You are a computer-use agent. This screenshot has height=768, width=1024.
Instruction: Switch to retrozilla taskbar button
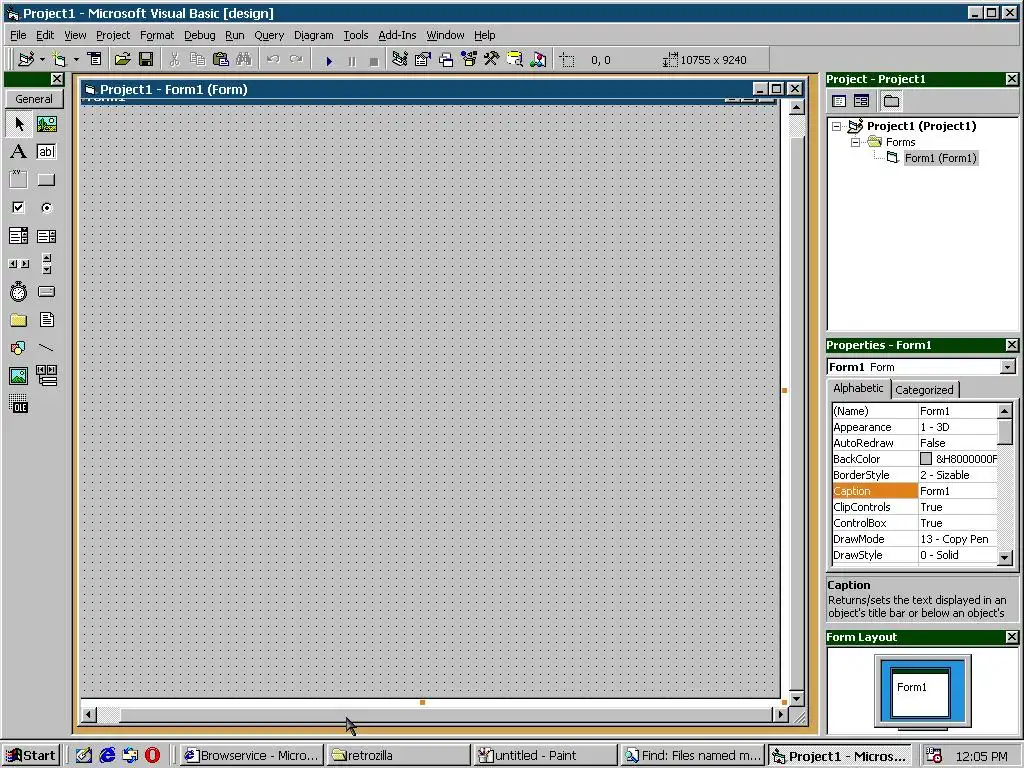[x=398, y=756]
